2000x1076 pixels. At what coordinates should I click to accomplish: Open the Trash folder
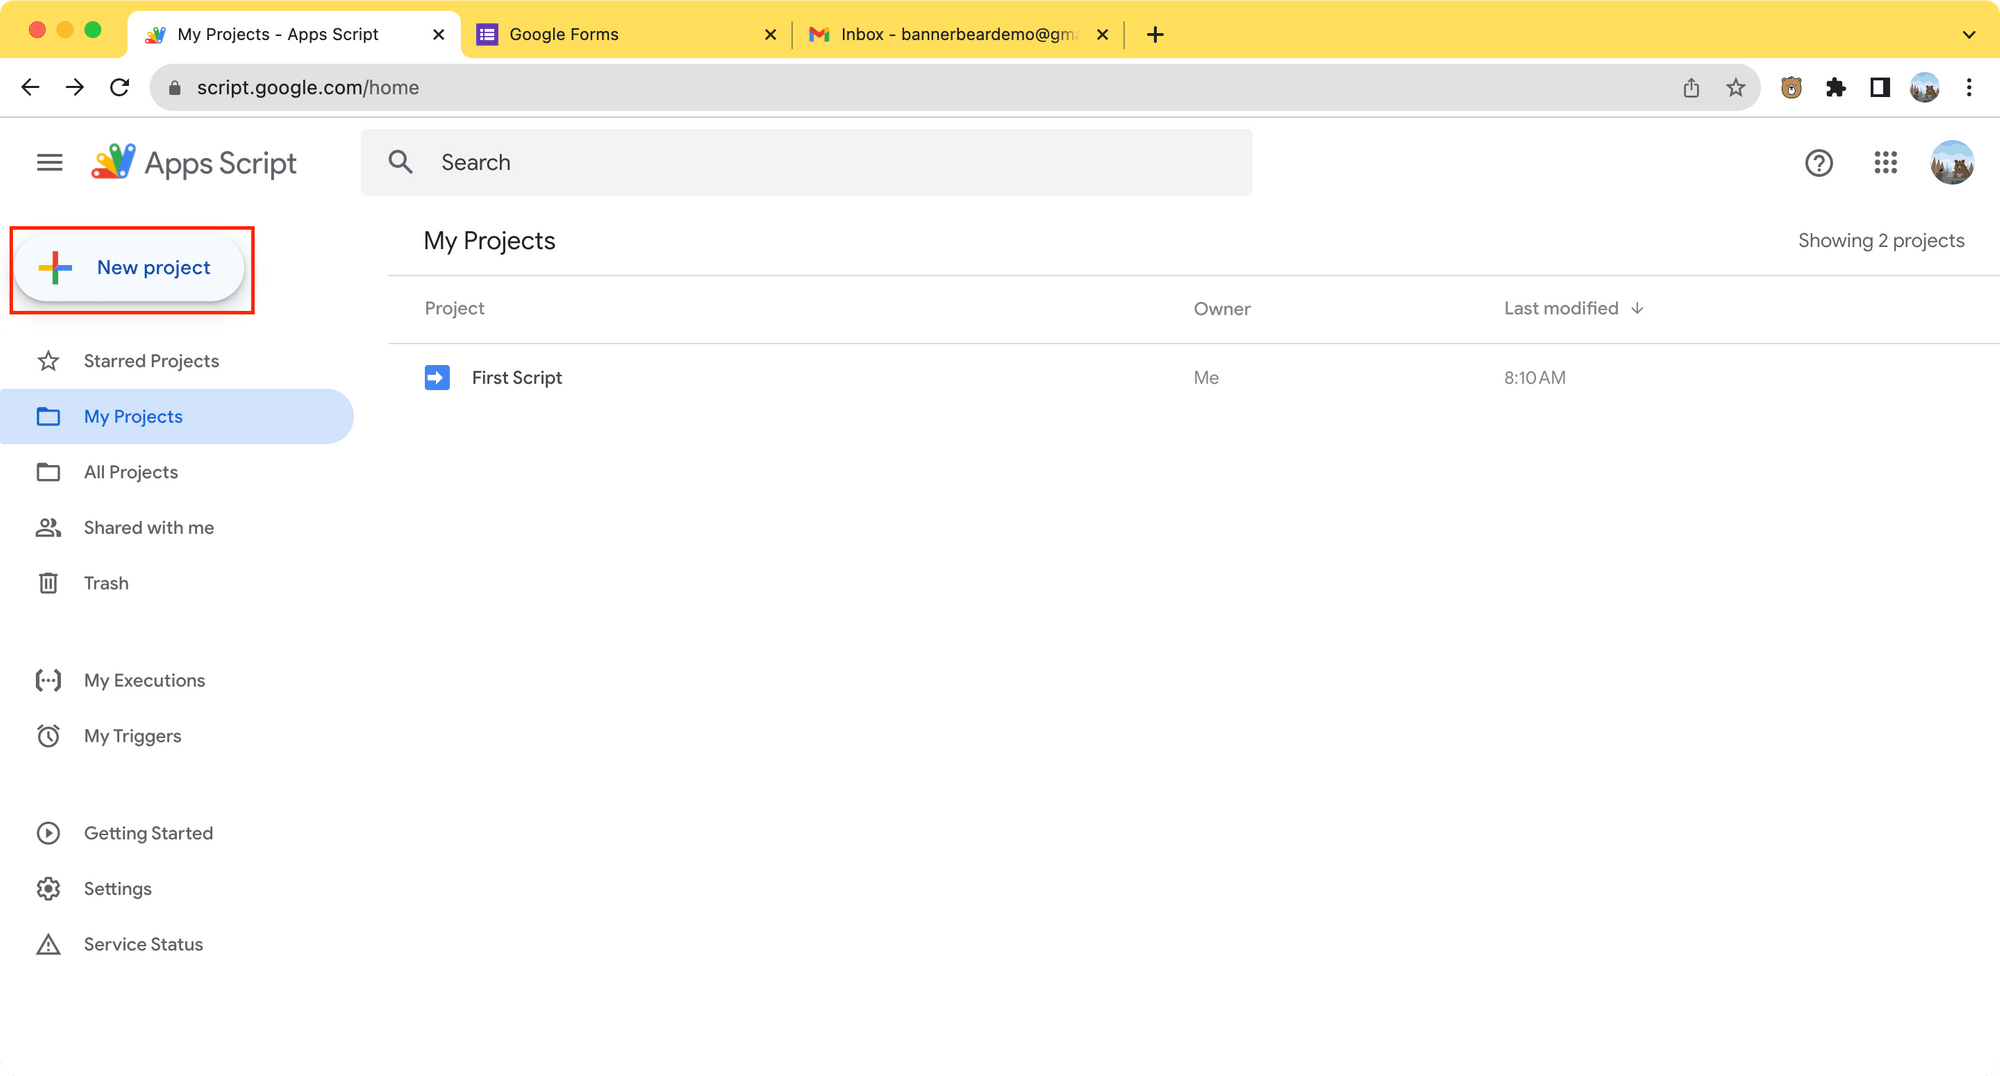tap(106, 583)
